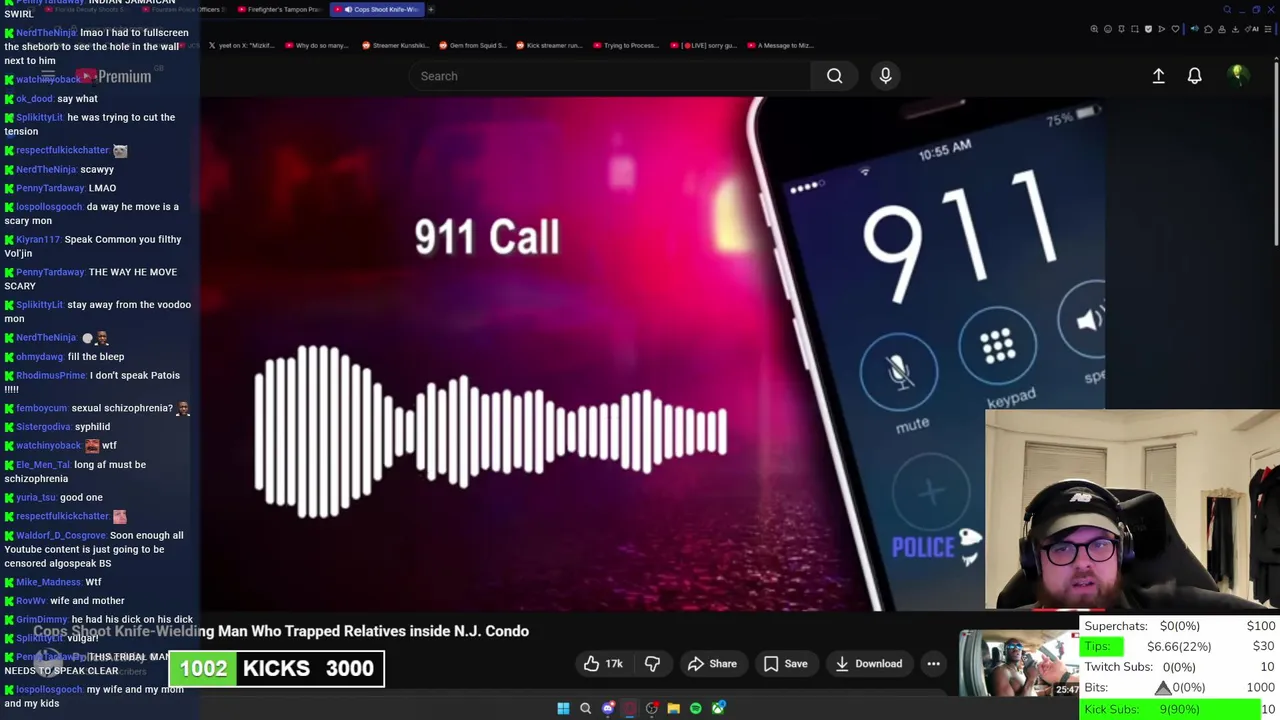The height and width of the screenshot is (720, 1280).
Task: Click the YouTube search magnifier button
Action: click(834, 76)
